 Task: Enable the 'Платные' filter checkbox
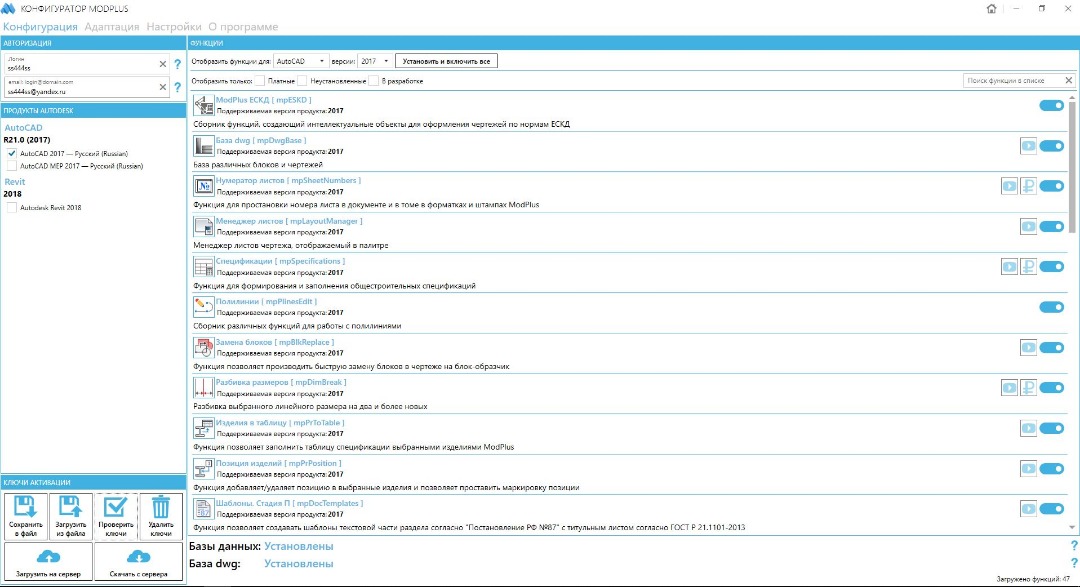click(x=259, y=81)
